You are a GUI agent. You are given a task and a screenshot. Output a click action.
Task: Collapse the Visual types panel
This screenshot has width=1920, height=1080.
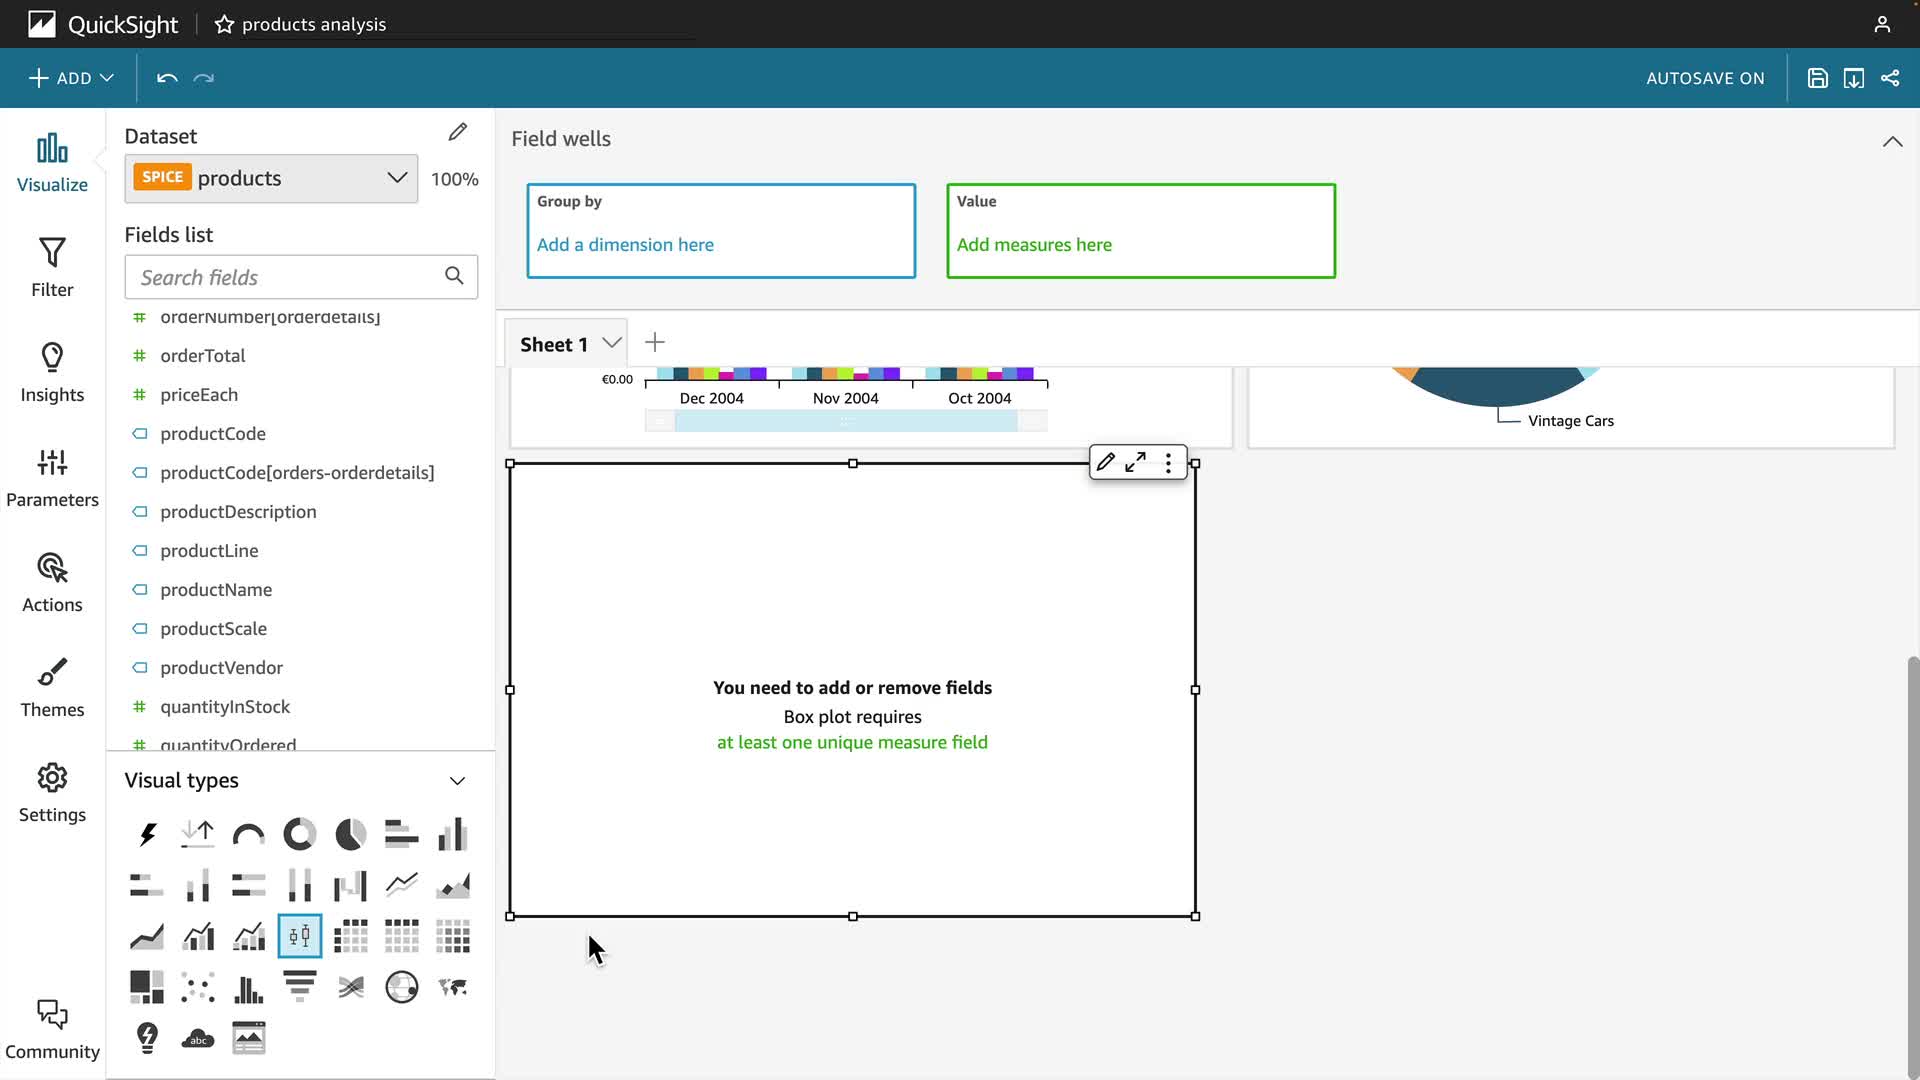click(x=457, y=781)
